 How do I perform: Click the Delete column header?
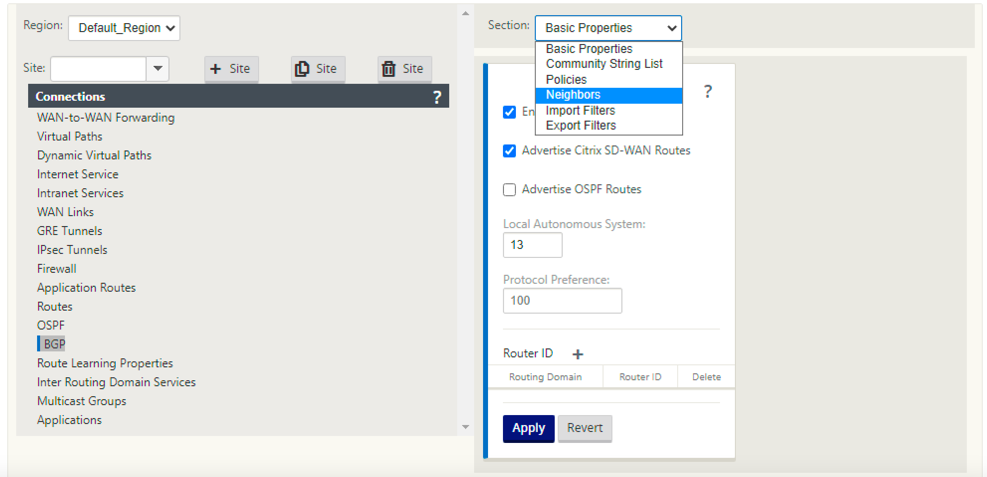tap(706, 377)
